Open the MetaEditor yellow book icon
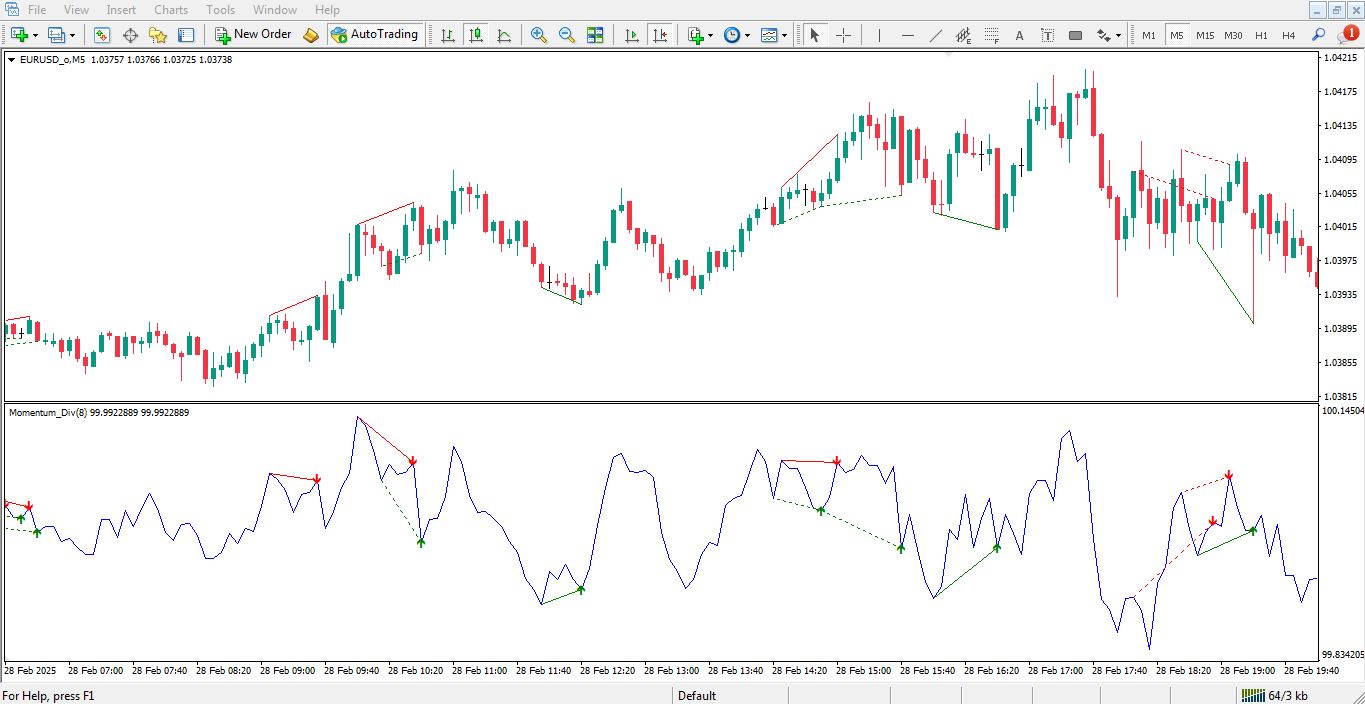1365x704 pixels. 311,35
